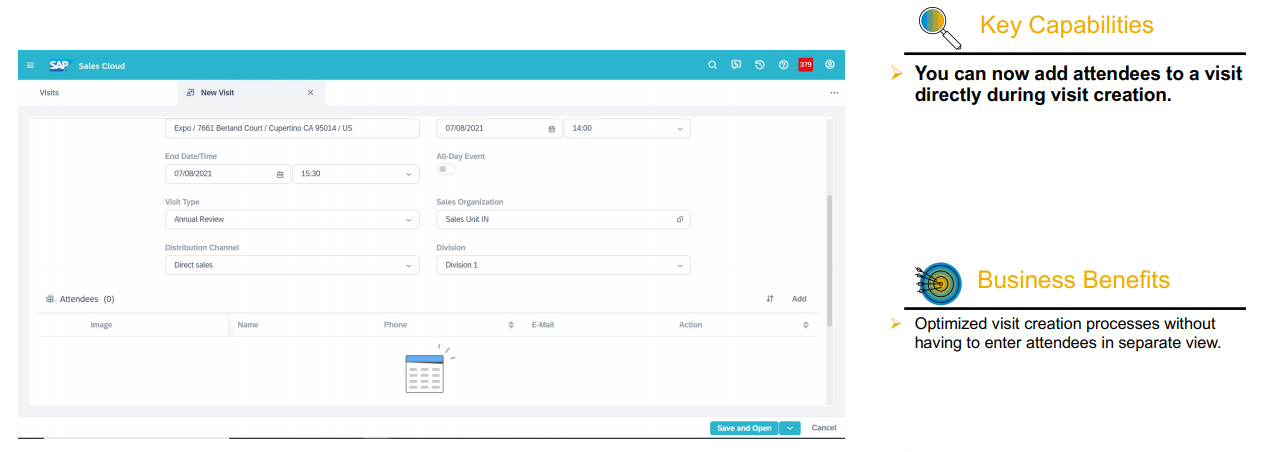
Task: Open the help question mark icon
Action: pyautogui.click(x=783, y=65)
